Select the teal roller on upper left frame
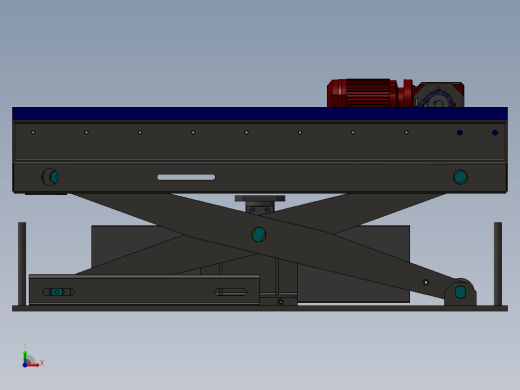Image resolution: width=520 pixels, height=390 pixels. point(54,177)
